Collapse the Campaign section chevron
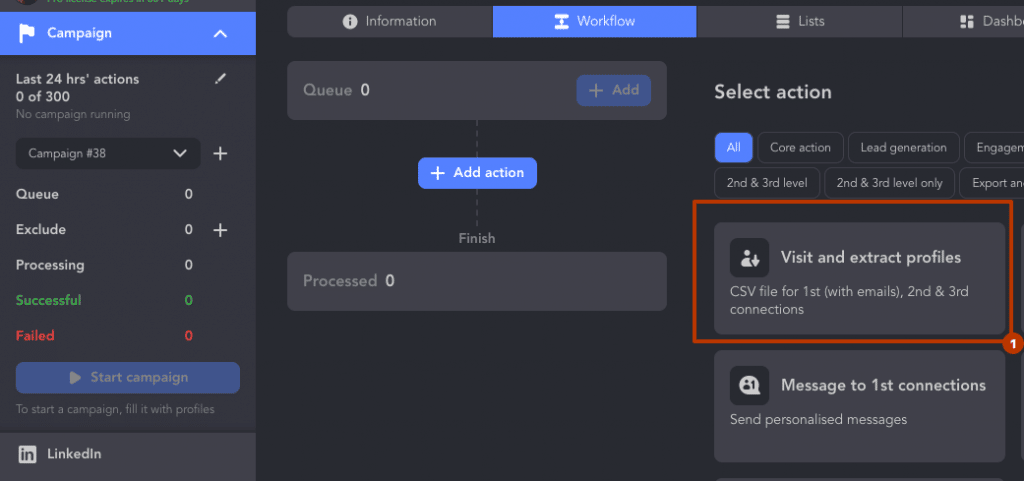 tap(221, 33)
